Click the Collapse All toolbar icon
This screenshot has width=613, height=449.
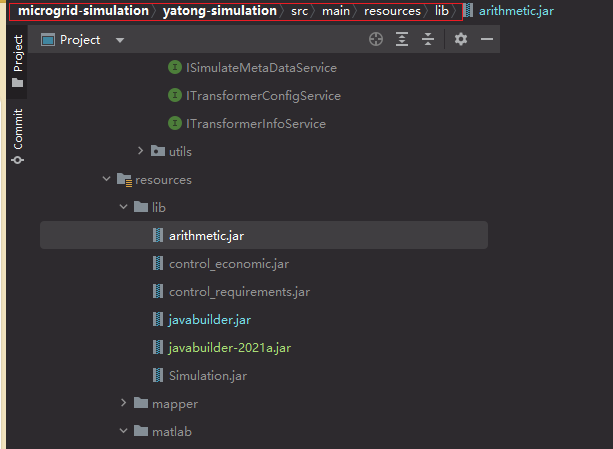[428, 39]
